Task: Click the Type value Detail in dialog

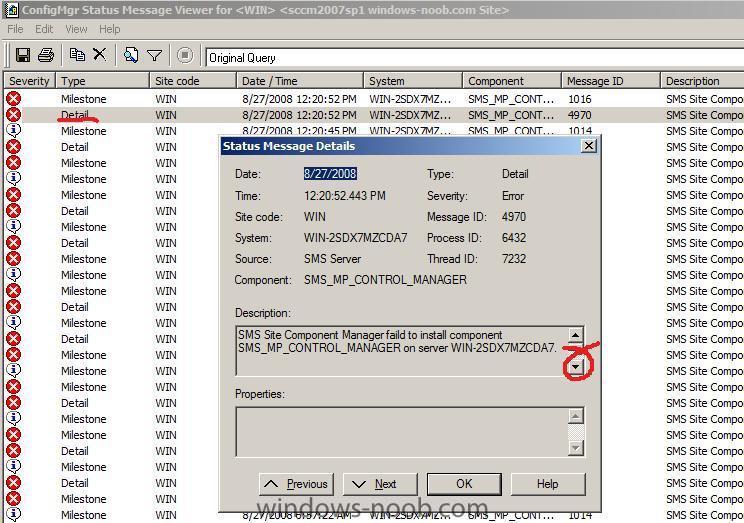Action: tap(515, 174)
